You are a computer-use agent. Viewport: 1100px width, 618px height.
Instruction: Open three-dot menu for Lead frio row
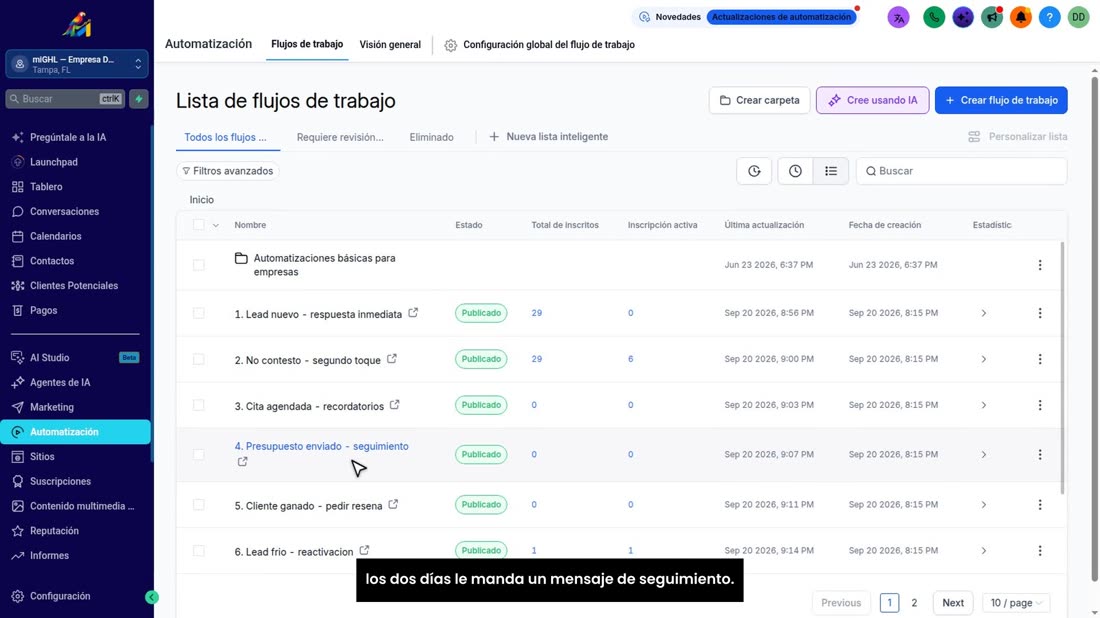click(x=1040, y=551)
